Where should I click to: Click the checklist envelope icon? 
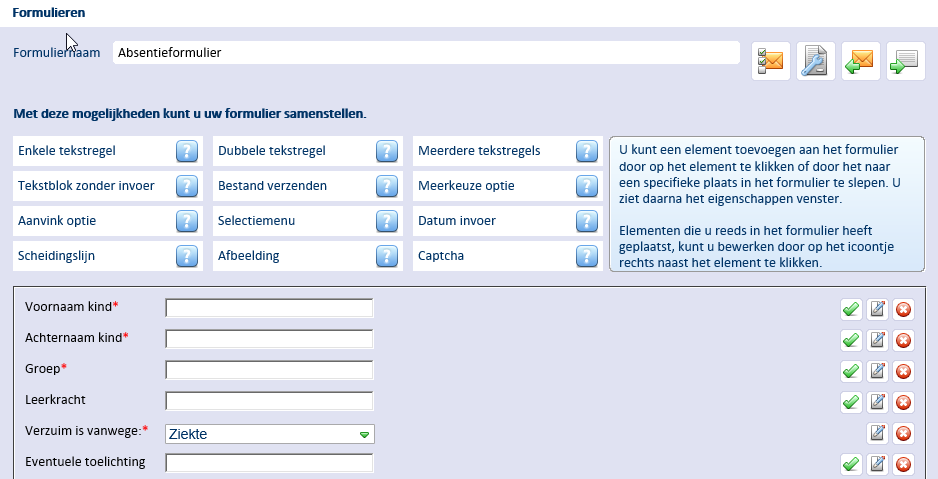point(771,61)
